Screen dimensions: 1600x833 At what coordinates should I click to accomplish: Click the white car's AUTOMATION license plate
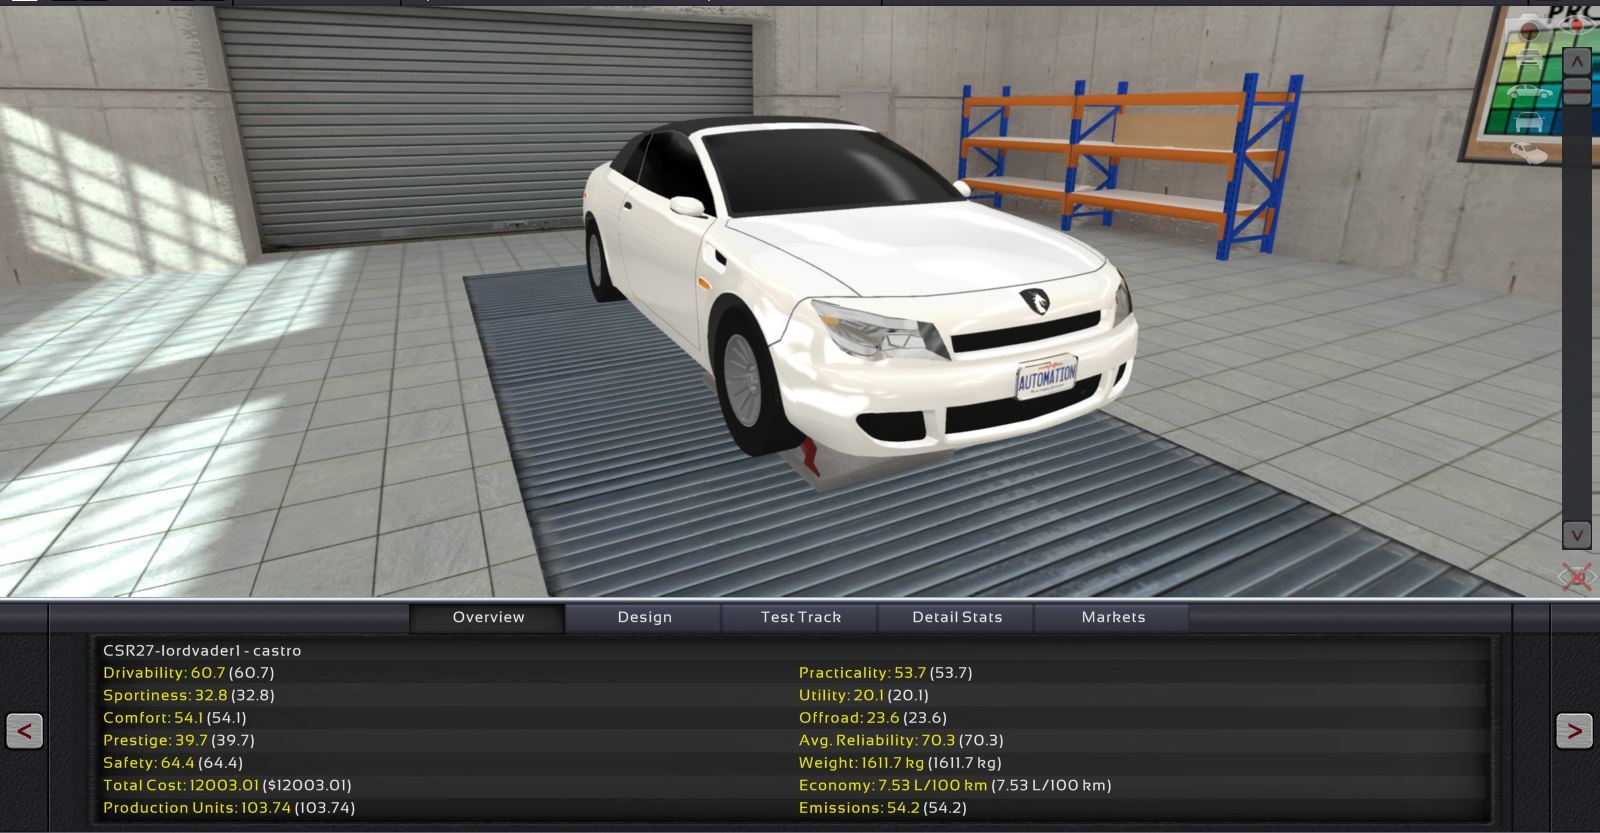[1046, 378]
